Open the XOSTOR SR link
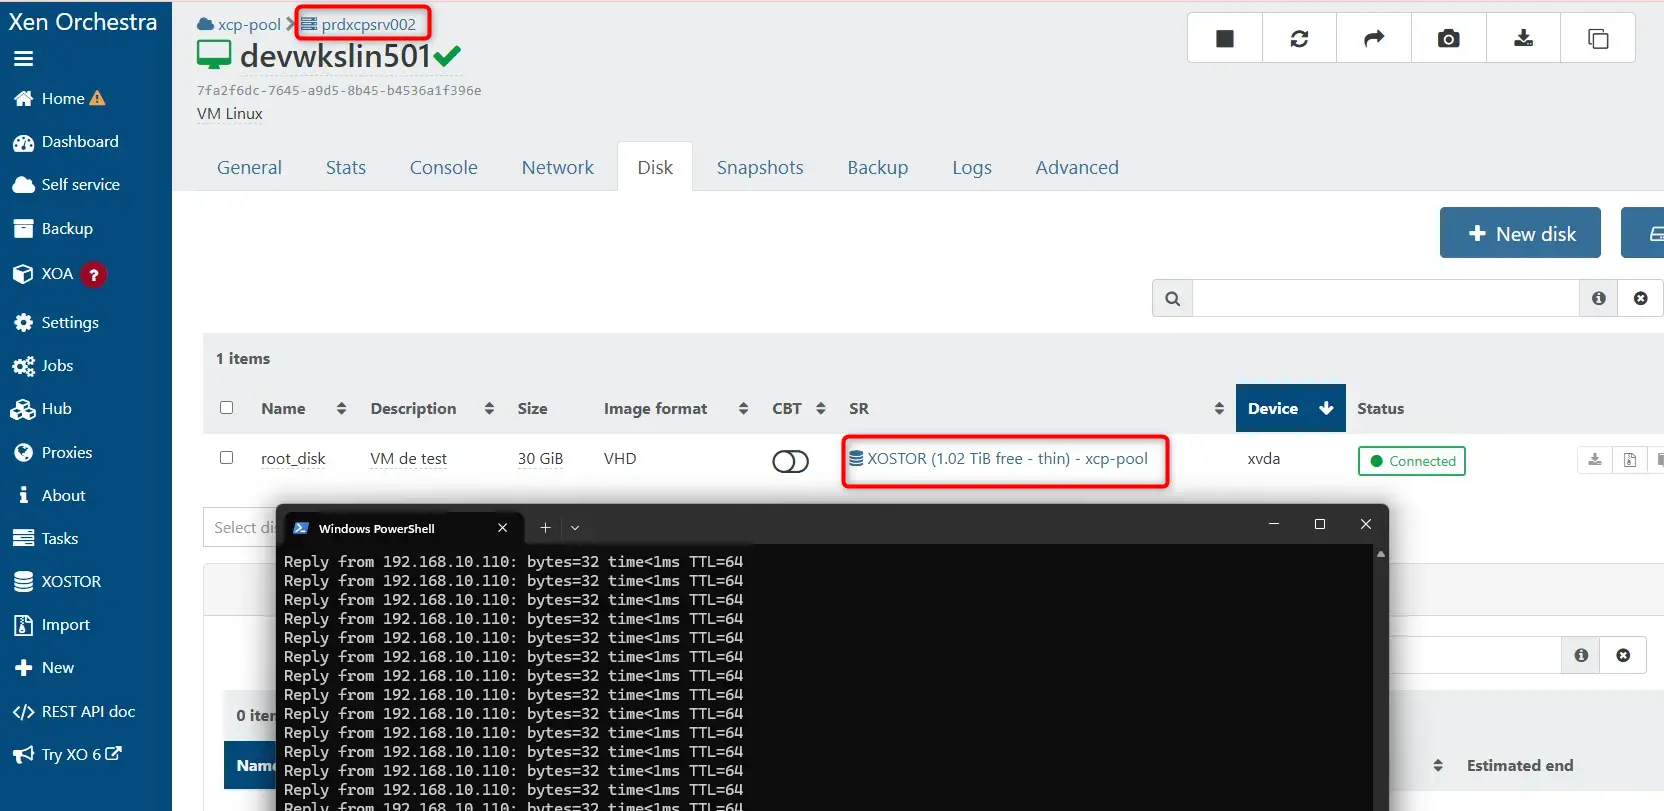This screenshot has width=1664, height=811. (x=999, y=459)
